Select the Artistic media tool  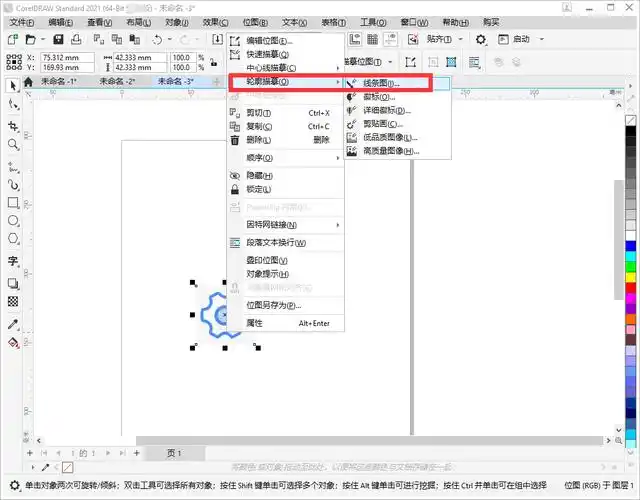[13, 185]
